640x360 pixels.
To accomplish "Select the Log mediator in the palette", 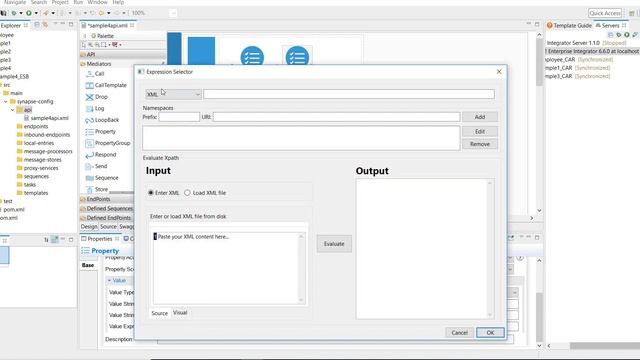I will (95, 109).
